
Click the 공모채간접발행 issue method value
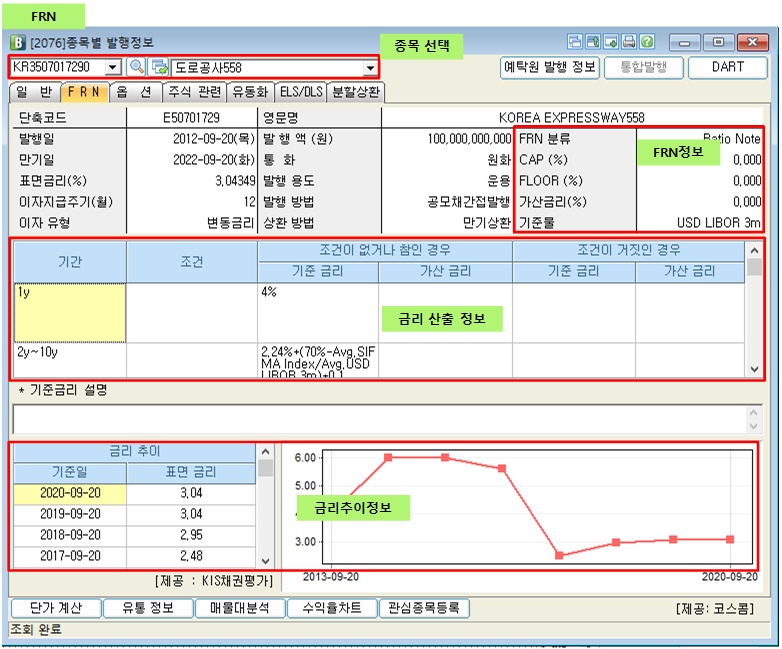click(468, 202)
